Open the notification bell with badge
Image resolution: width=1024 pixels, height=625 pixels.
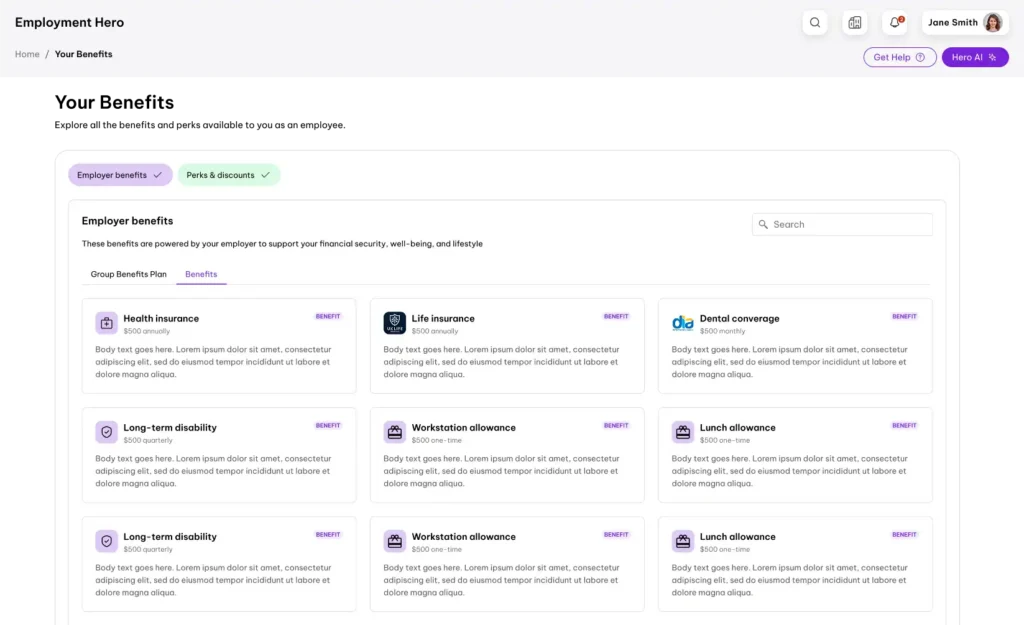[x=894, y=22]
